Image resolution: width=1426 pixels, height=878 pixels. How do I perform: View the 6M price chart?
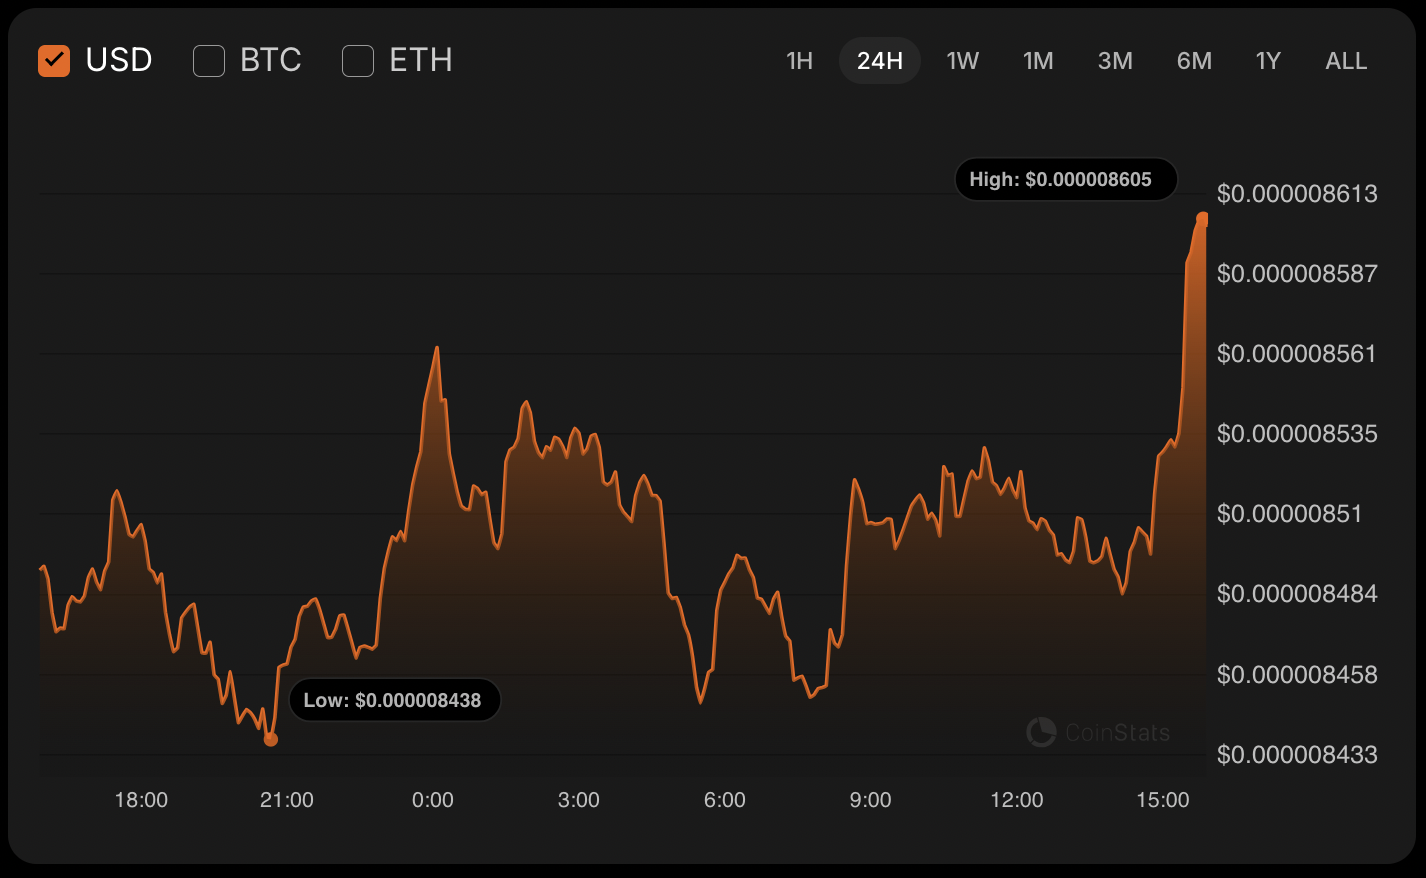coord(1194,61)
